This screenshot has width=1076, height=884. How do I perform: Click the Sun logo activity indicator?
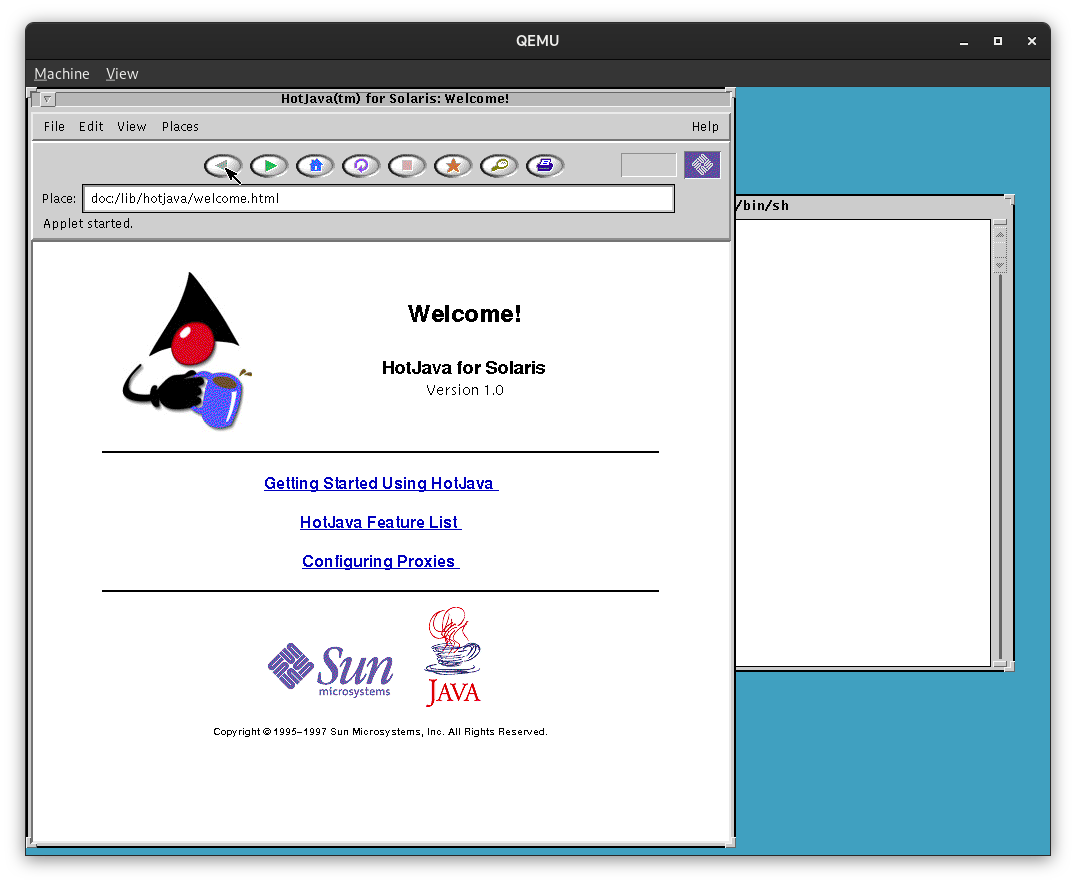pos(702,165)
